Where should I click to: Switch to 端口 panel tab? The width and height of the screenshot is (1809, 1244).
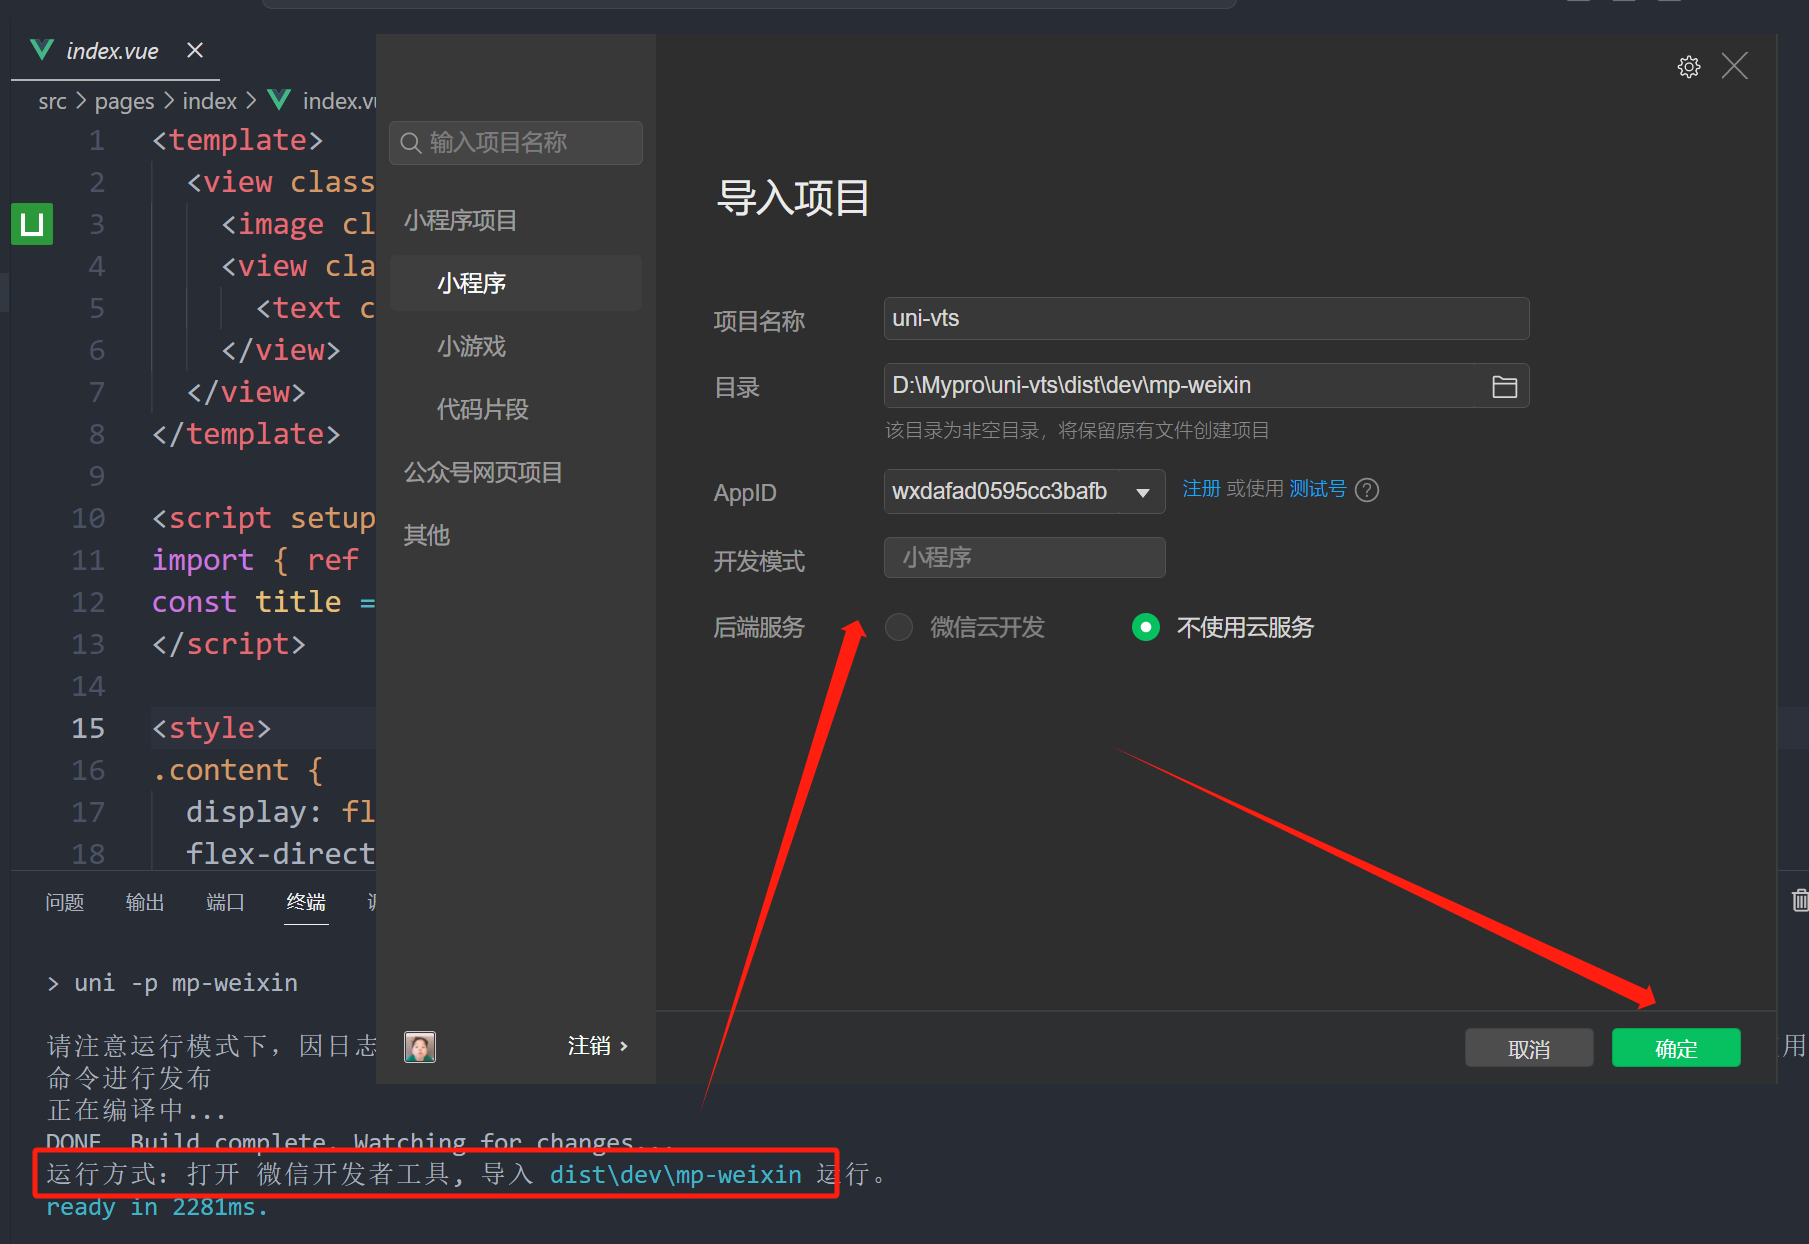(225, 902)
